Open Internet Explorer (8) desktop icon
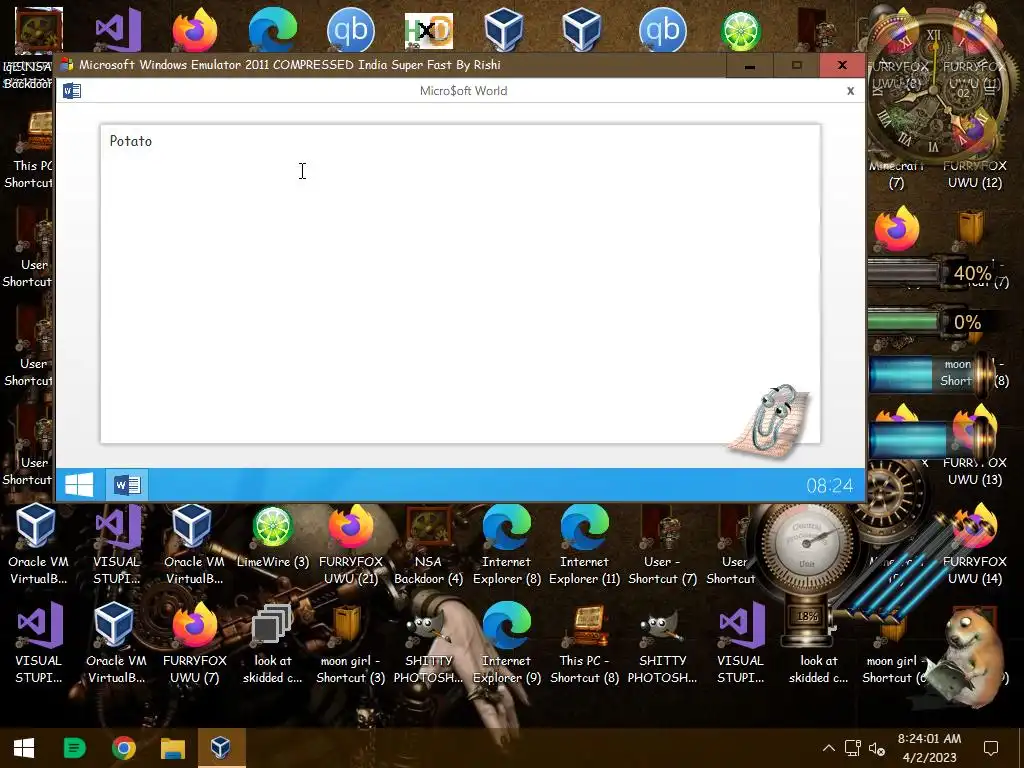 [x=506, y=545]
